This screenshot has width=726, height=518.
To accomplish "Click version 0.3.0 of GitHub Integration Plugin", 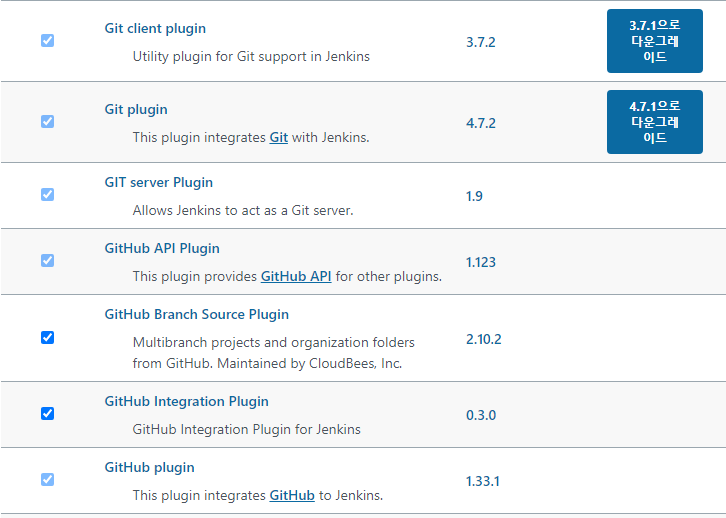I will pos(481,415).
